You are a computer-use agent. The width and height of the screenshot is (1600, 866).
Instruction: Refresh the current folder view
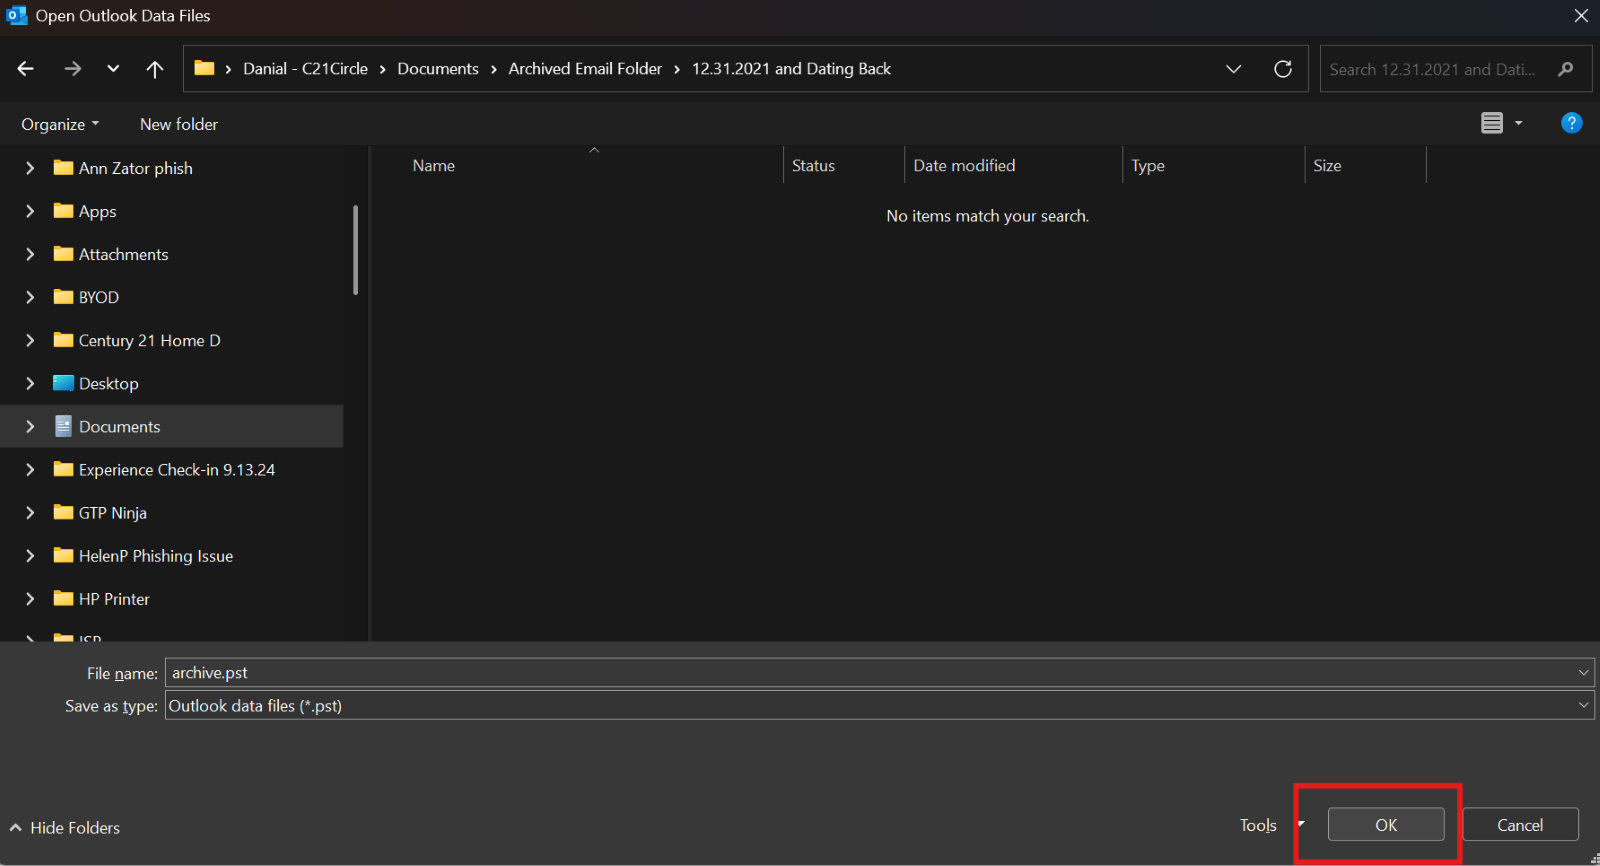[1283, 69]
